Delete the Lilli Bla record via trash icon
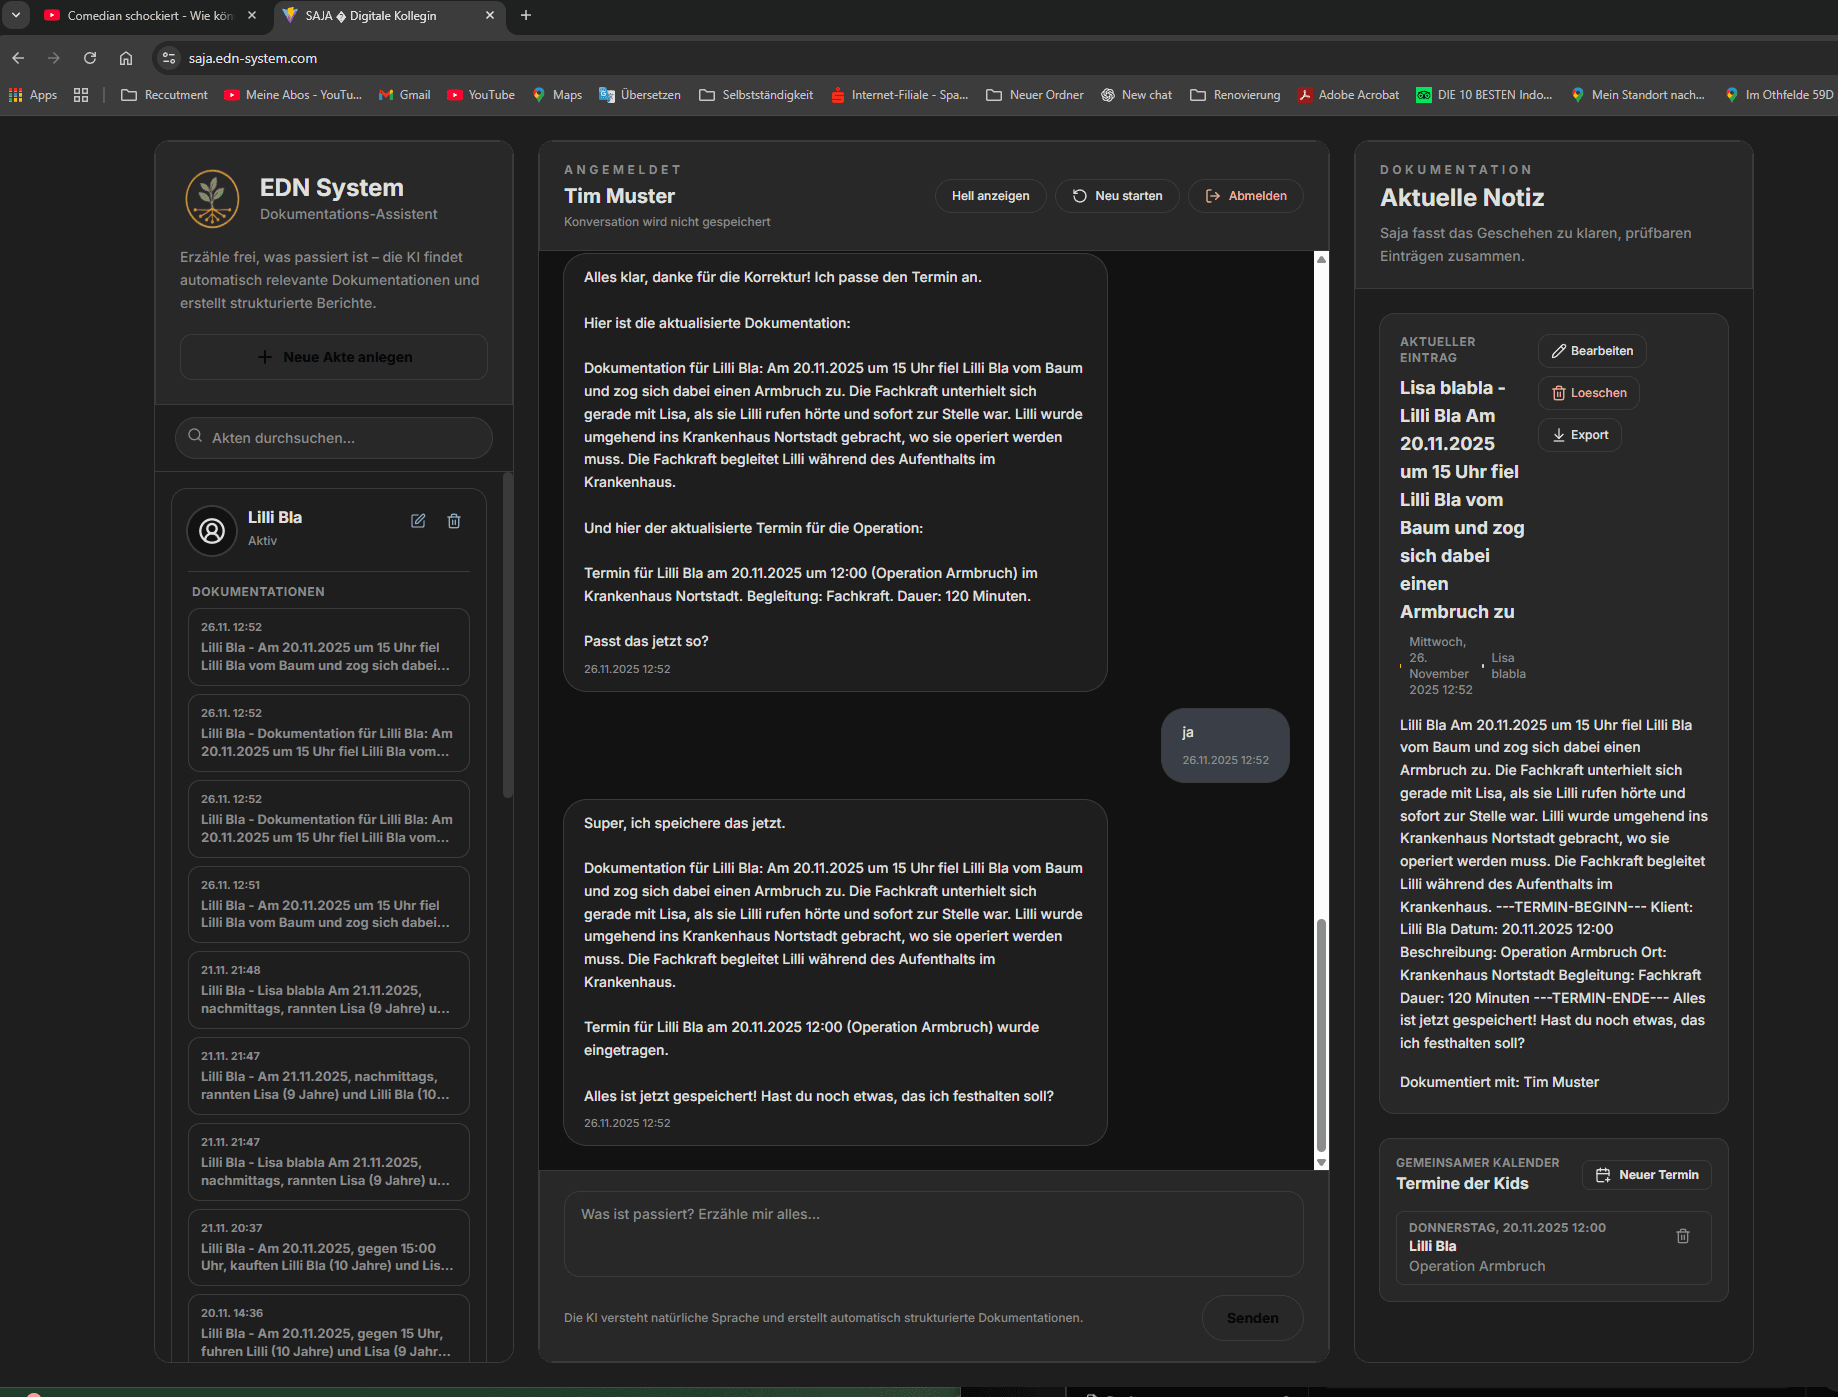This screenshot has height=1397, width=1838. (454, 521)
